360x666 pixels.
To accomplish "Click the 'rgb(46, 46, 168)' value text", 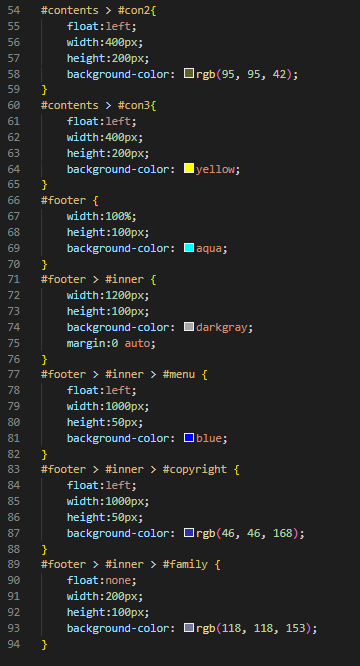I will (248, 533).
